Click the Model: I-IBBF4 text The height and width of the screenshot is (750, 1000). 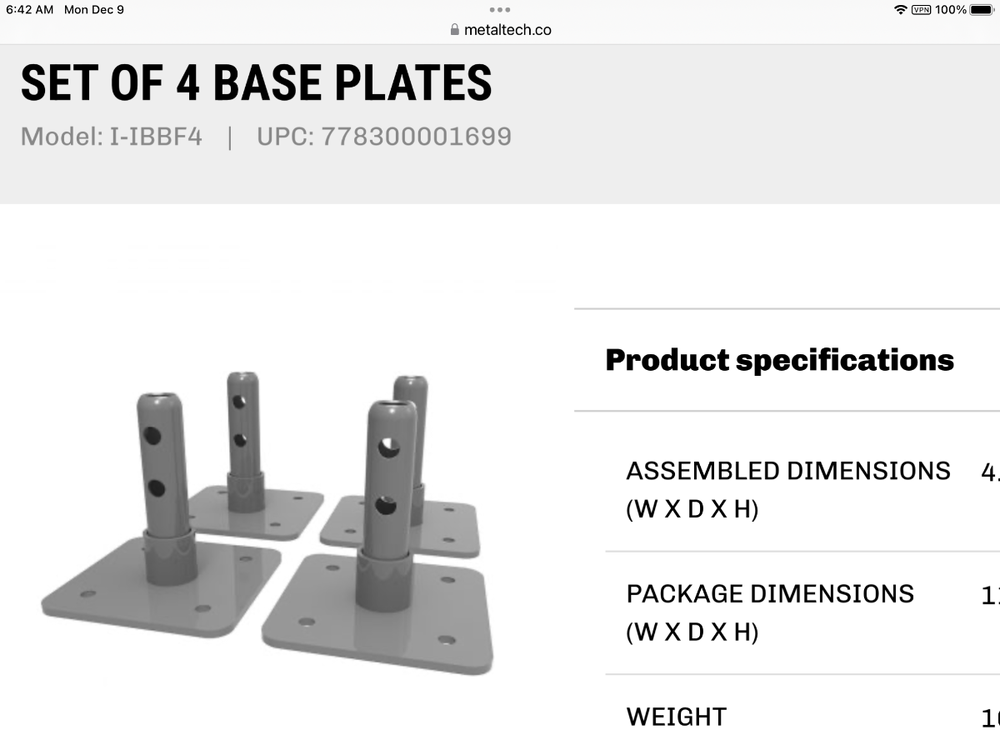tap(111, 137)
